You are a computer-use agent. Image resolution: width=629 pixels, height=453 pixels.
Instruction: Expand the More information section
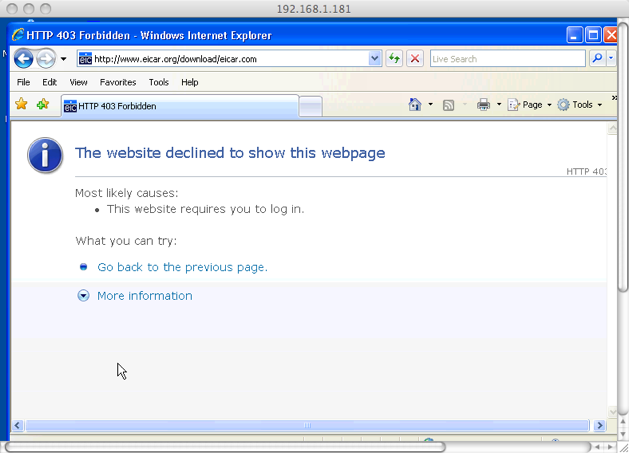click(83, 296)
